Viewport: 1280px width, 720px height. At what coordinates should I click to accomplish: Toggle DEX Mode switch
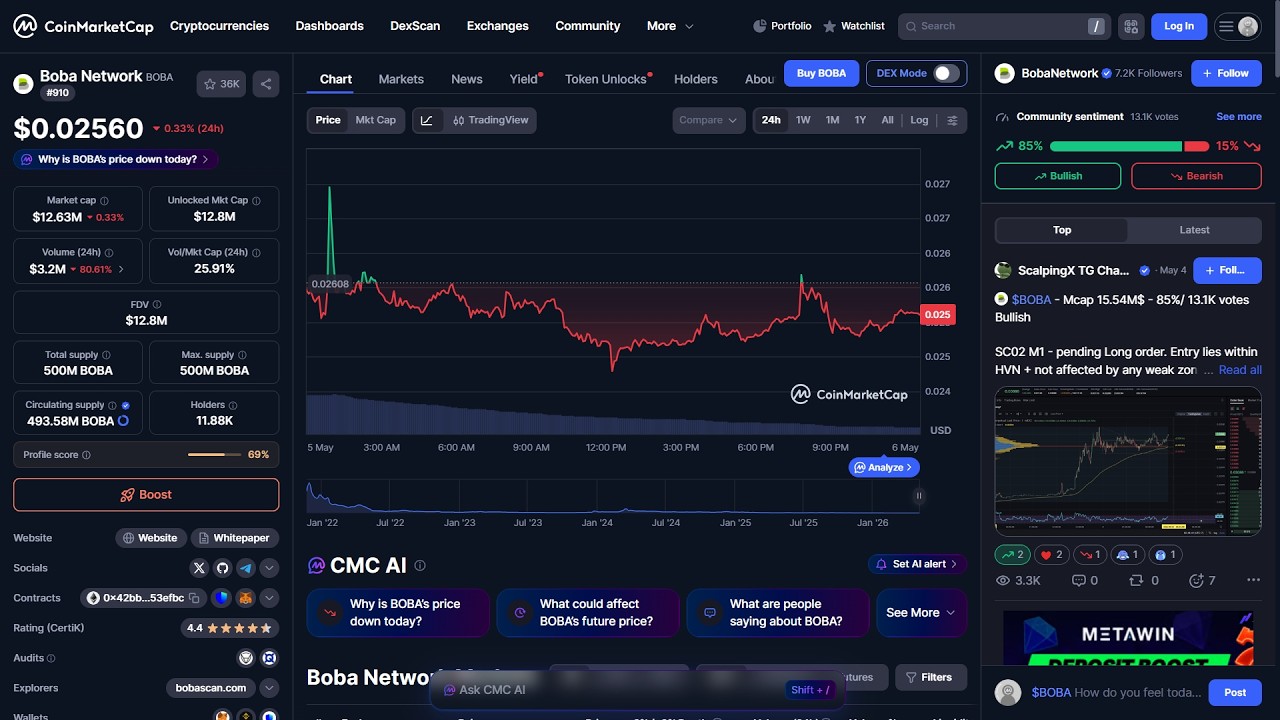(946, 73)
